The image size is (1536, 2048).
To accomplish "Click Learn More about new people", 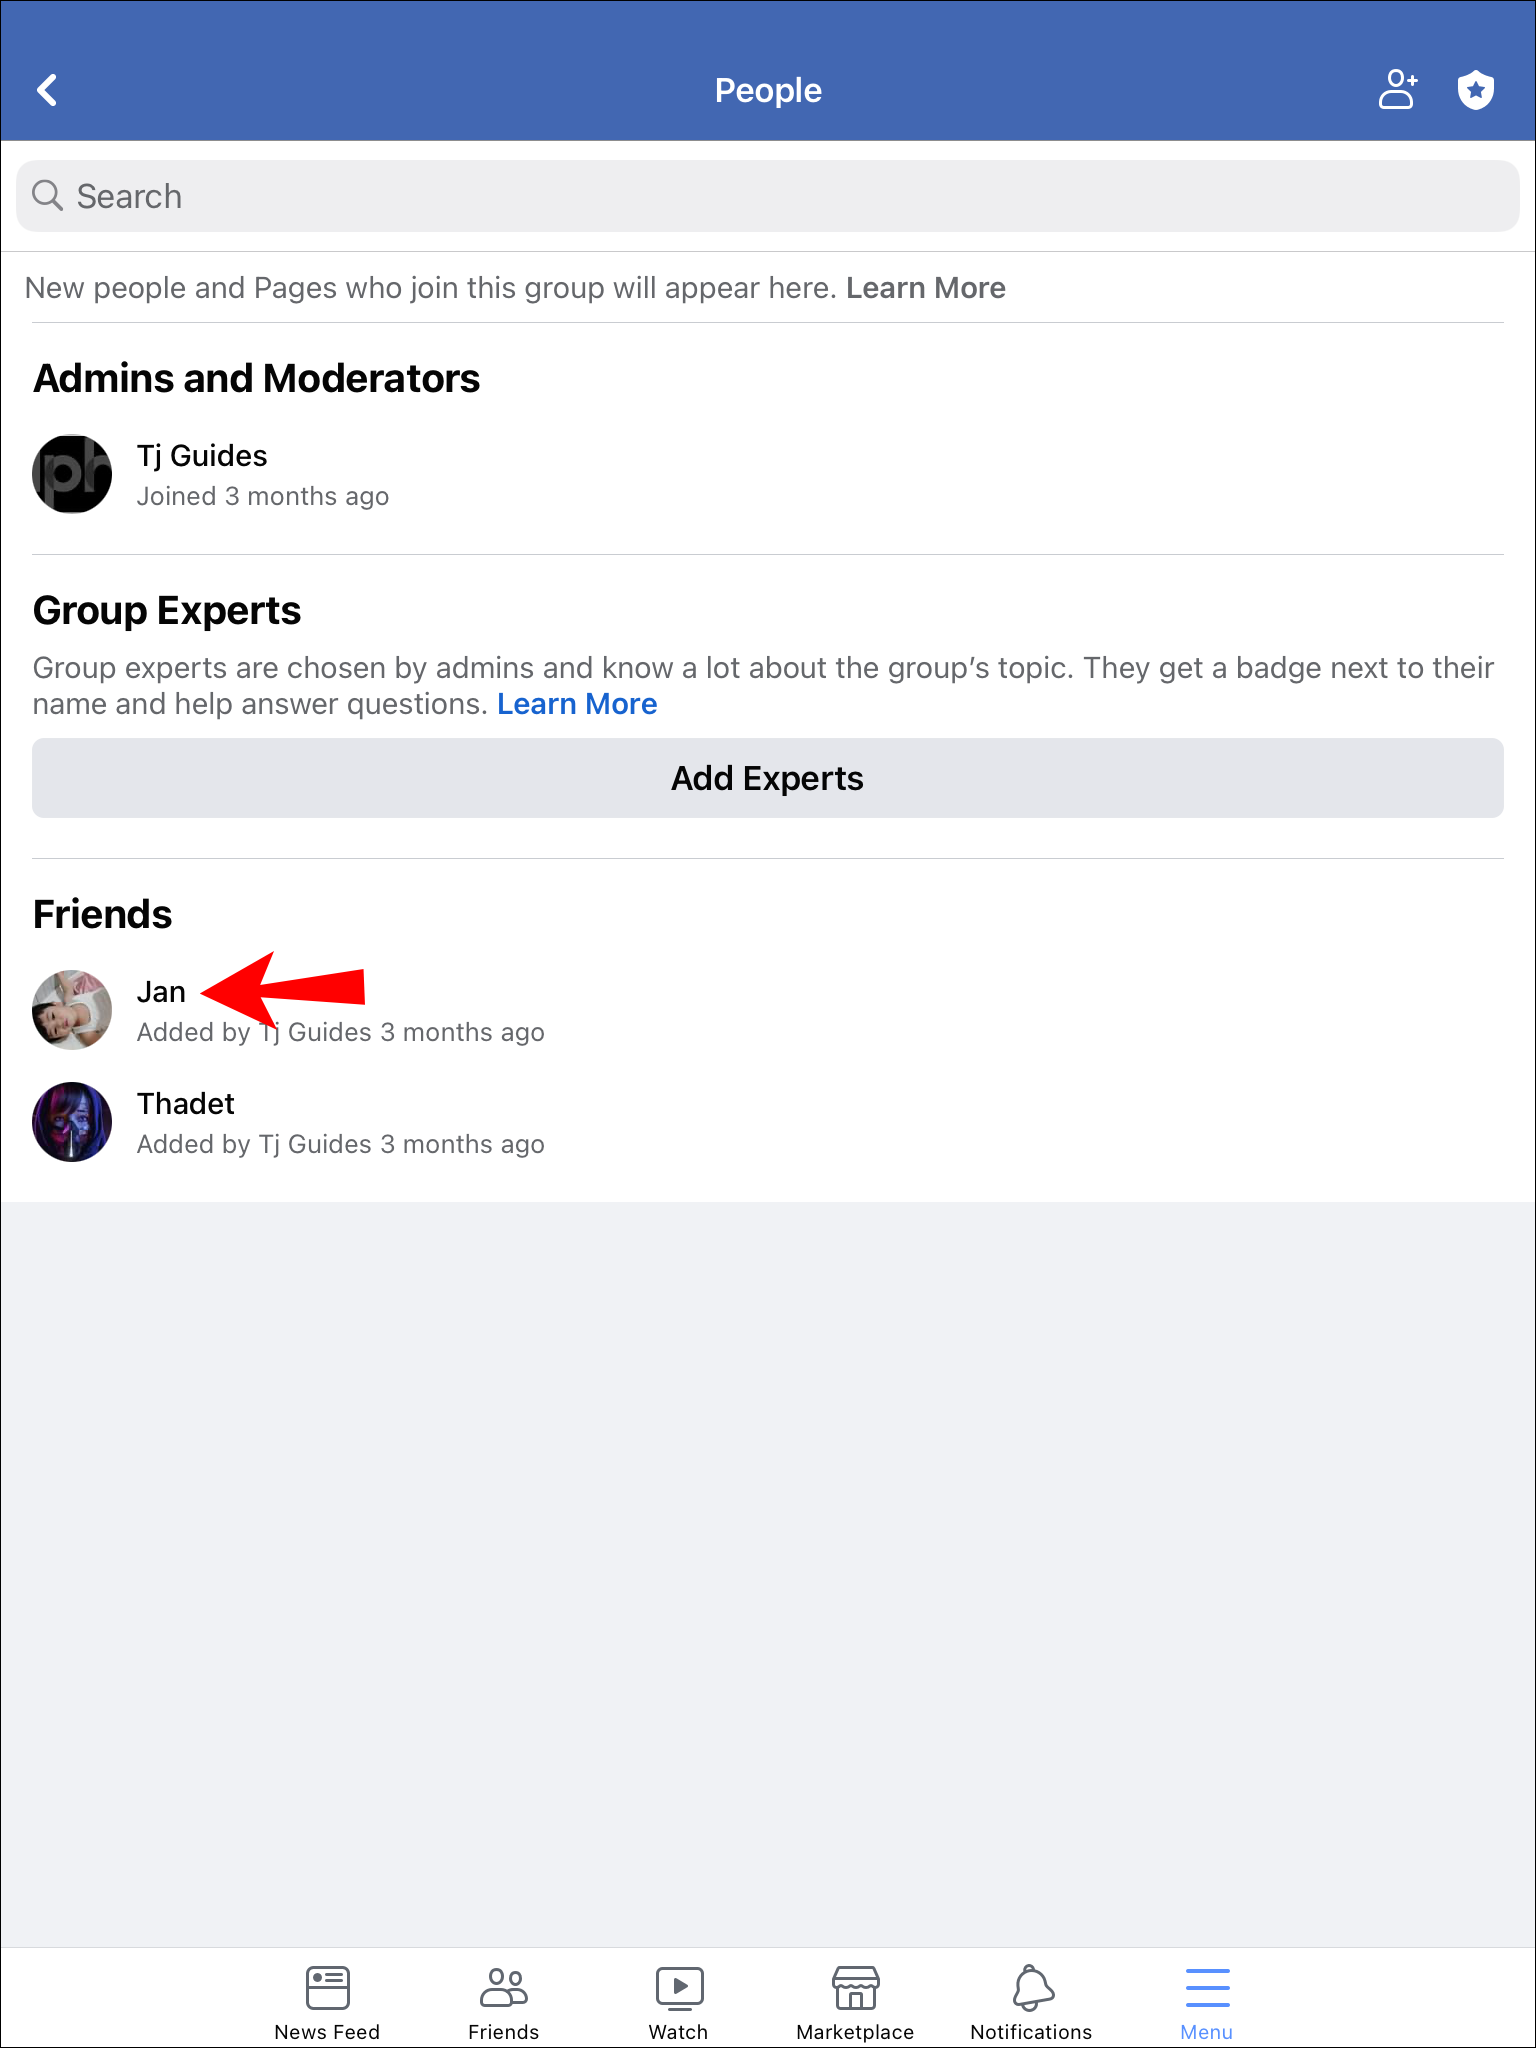I will pyautogui.click(x=925, y=288).
